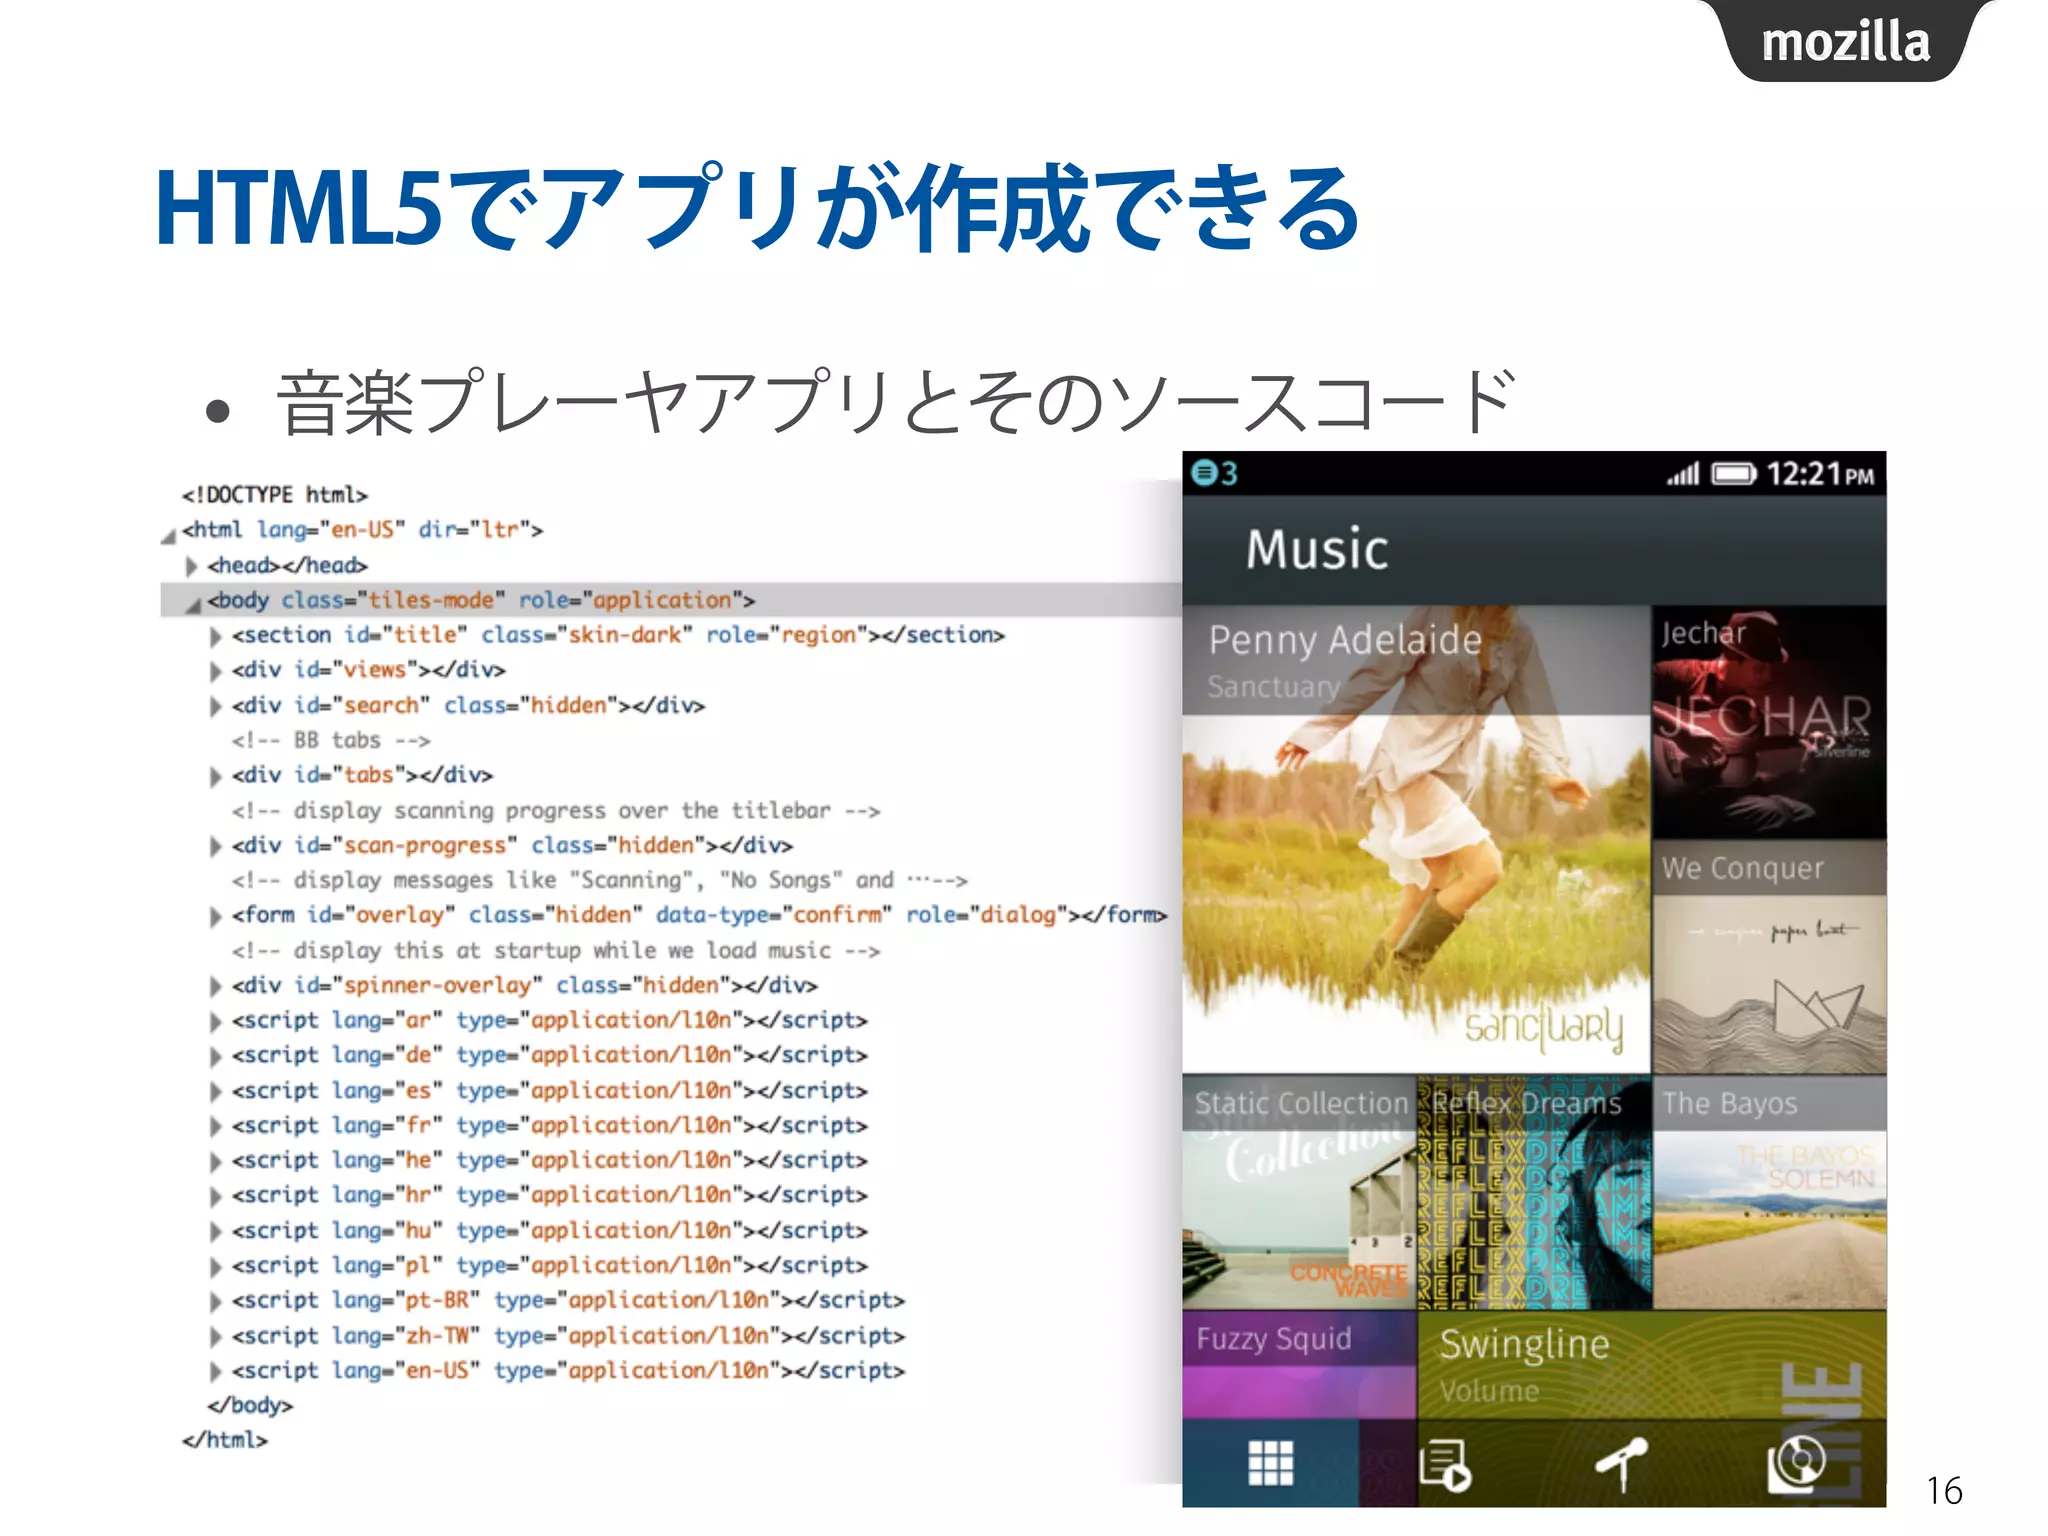Collapse the body tiles-mode node

click(193, 604)
